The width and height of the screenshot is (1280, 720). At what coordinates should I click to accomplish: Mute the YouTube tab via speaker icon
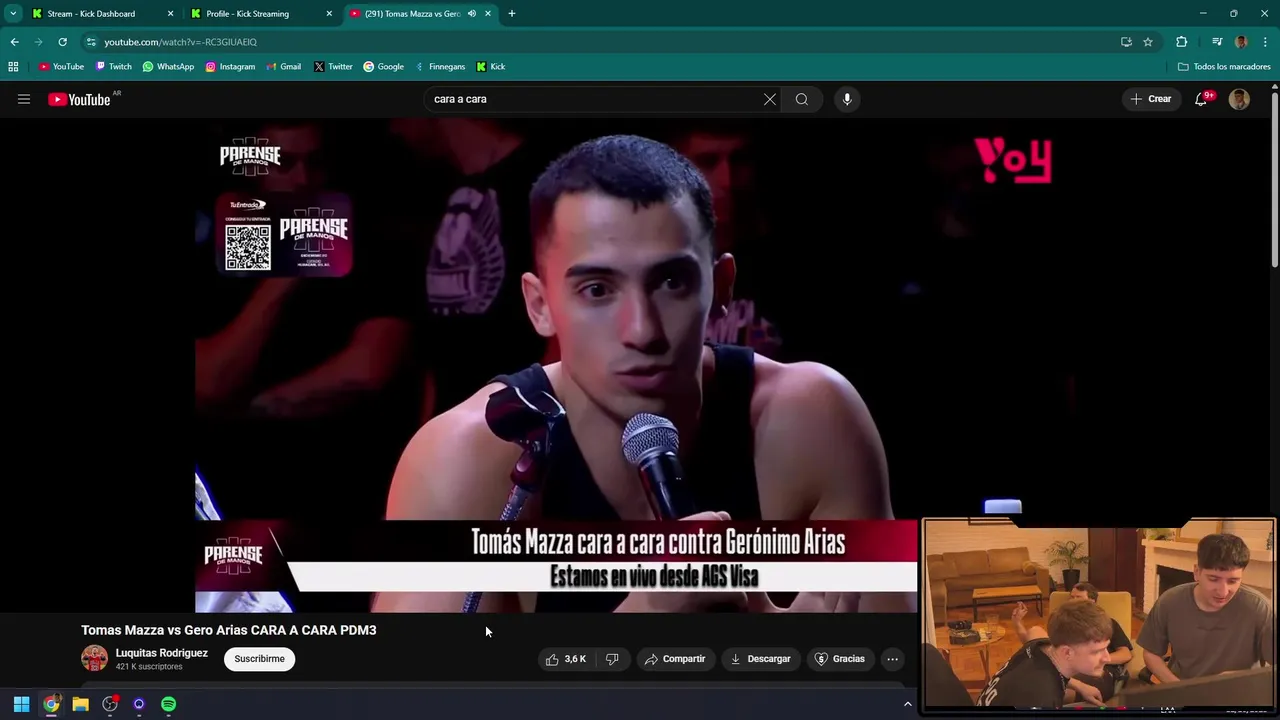coord(472,13)
